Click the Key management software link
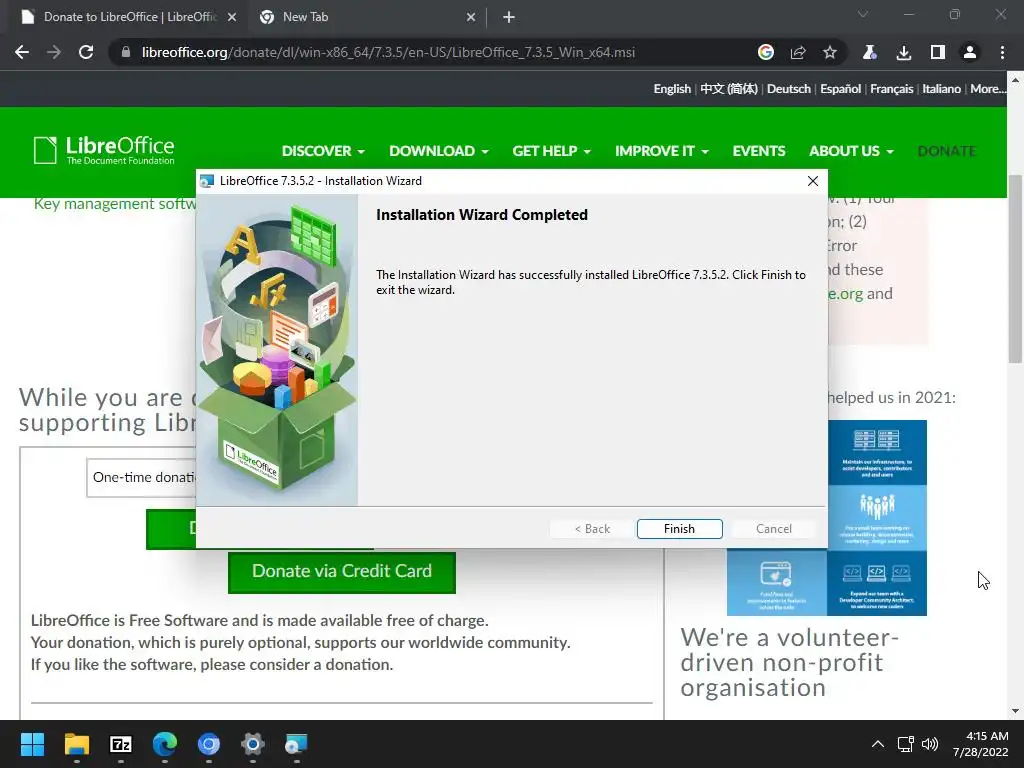The width and height of the screenshot is (1024, 768). pyautogui.click(x=115, y=204)
